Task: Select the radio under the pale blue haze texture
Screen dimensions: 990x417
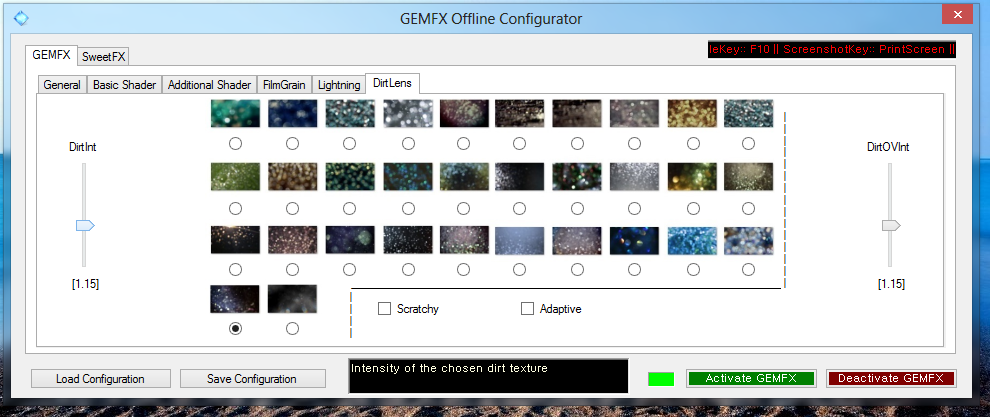Action: 520,270
